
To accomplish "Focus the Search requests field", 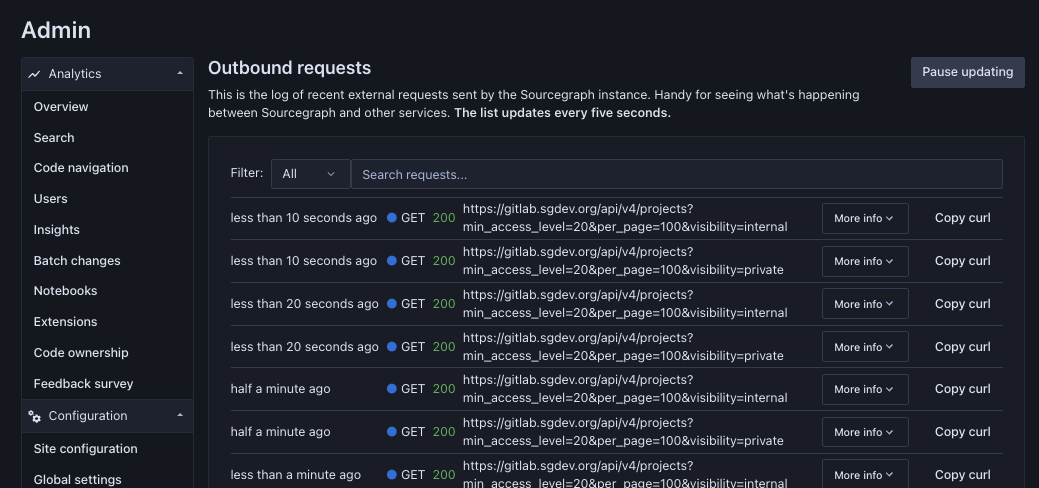I will click(676, 174).
